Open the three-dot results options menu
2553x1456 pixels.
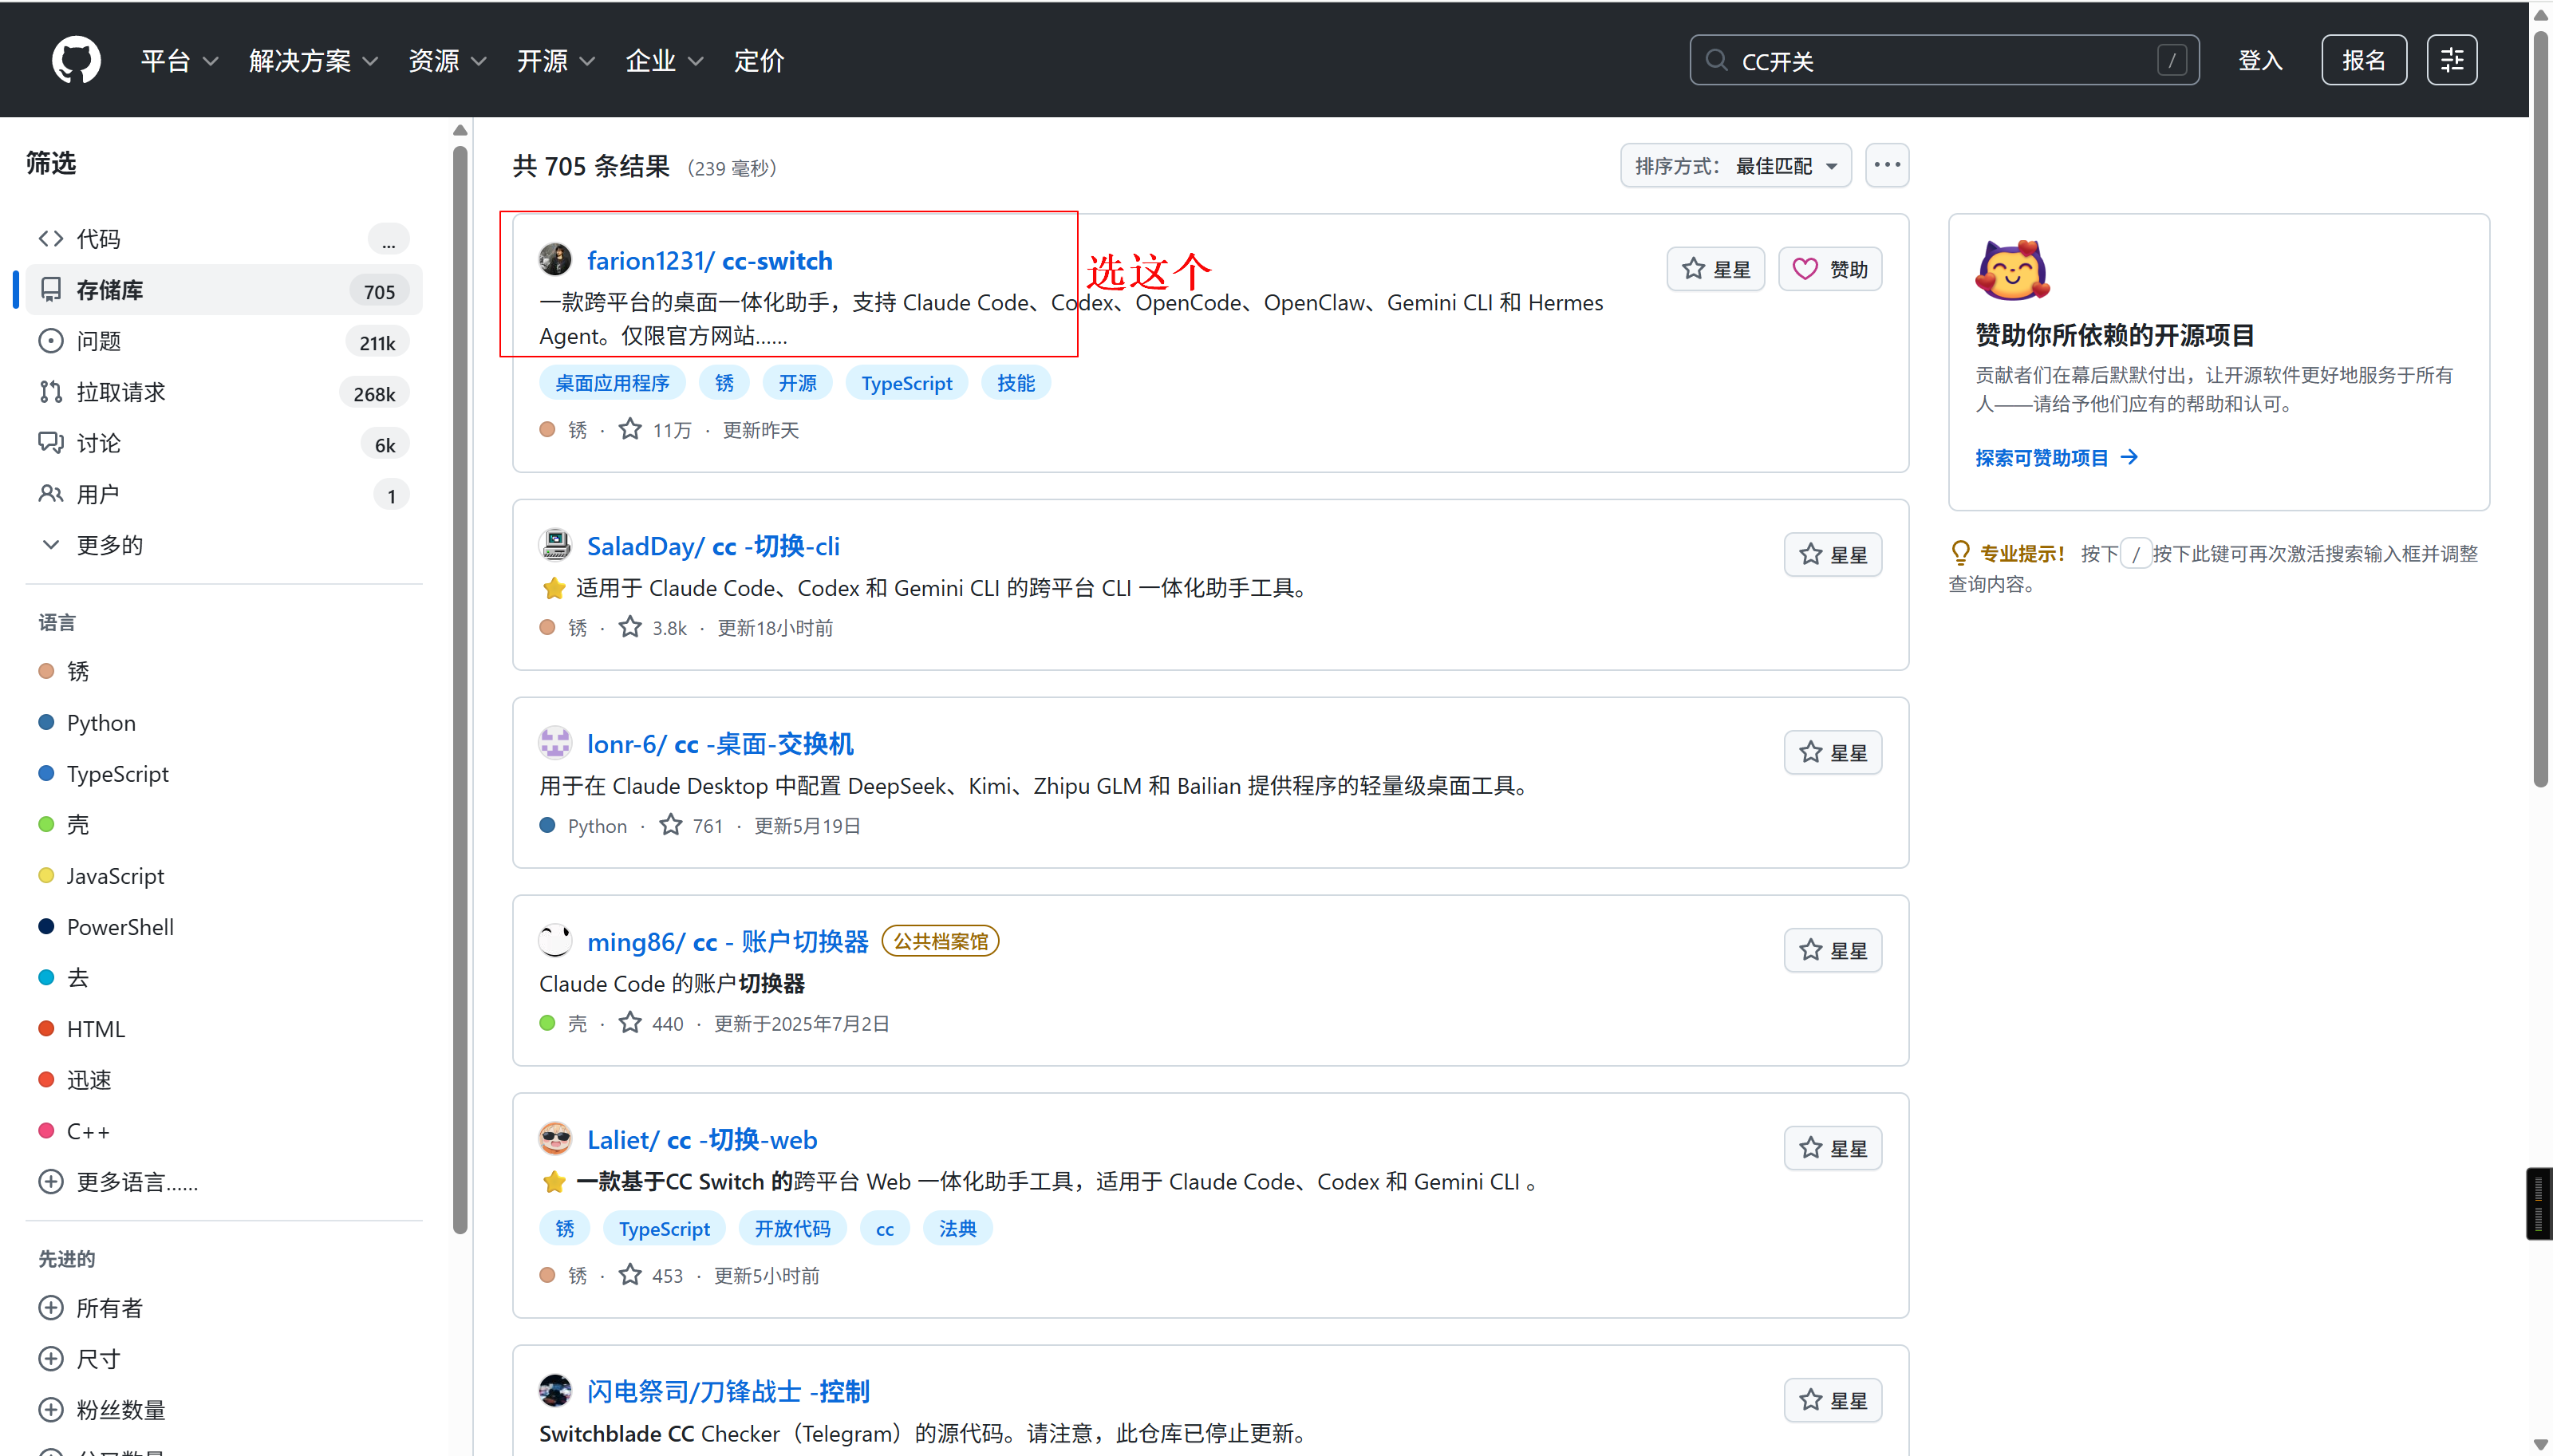[x=1887, y=166]
